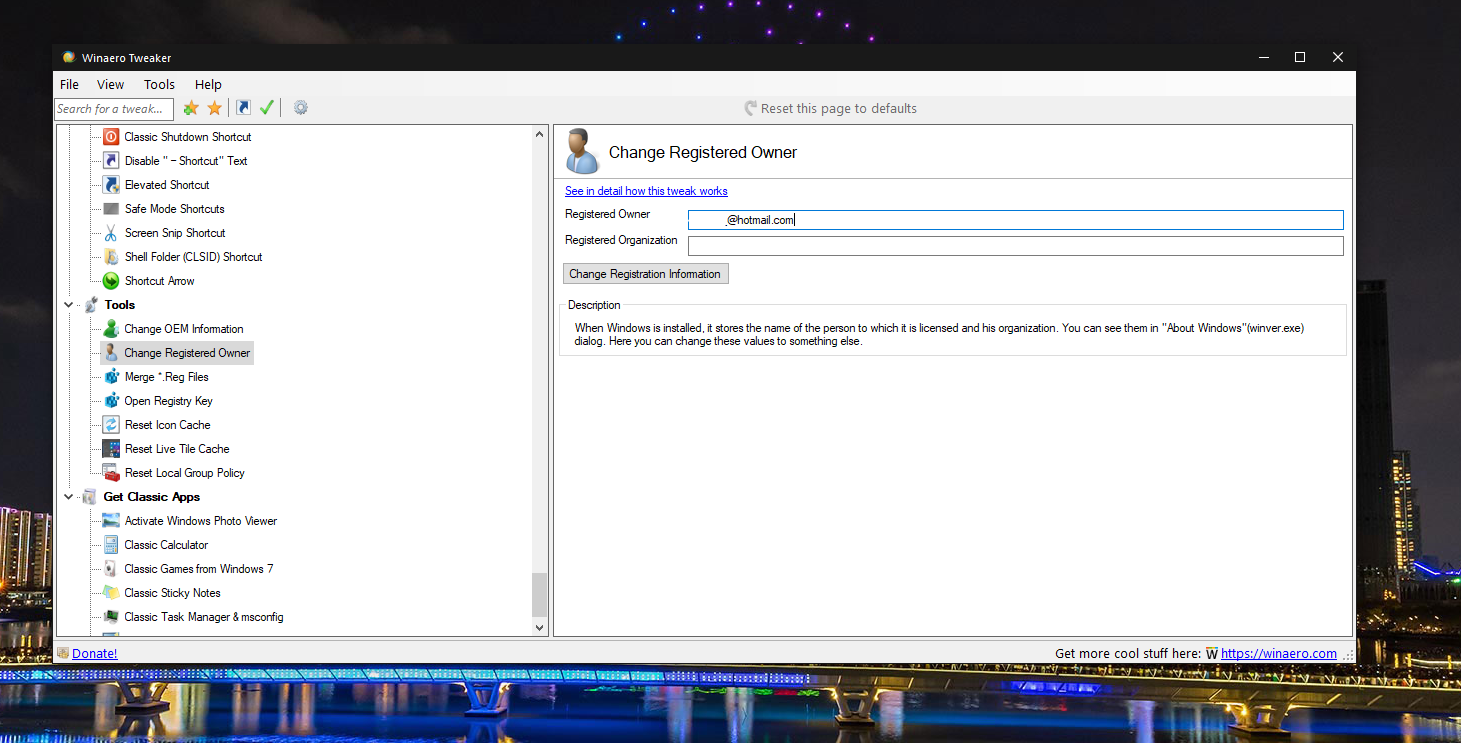Image resolution: width=1461 pixels, height=743 pixels.
Task: Collapse the Tools section
Action: (68, 304)
